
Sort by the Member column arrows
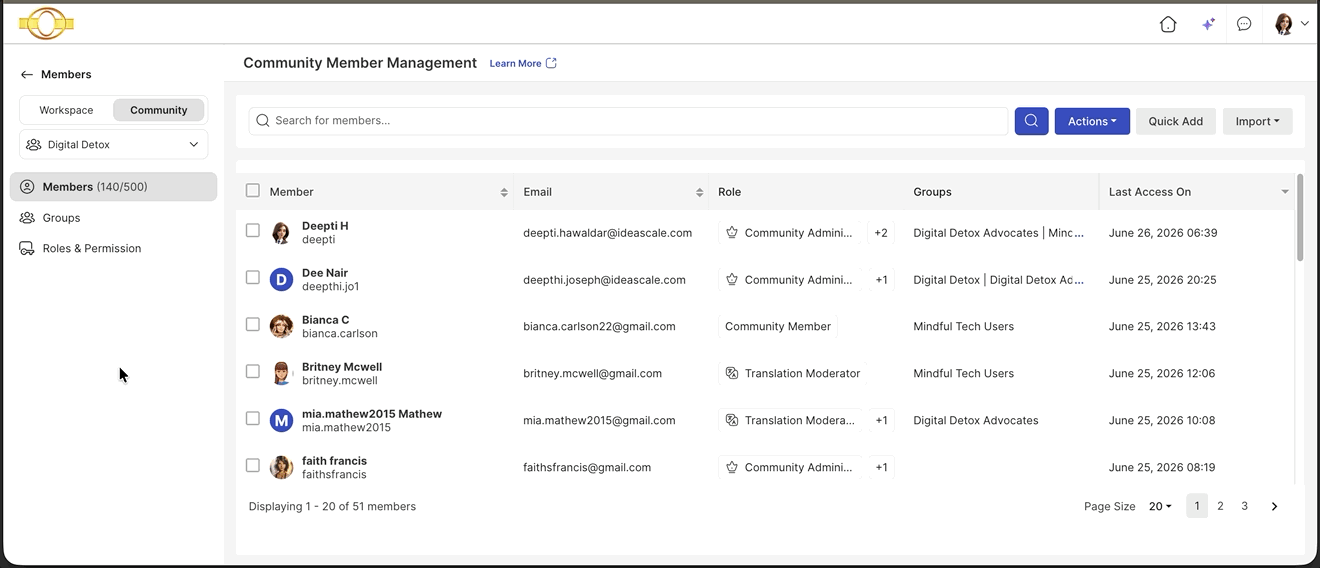pos(504,192)
